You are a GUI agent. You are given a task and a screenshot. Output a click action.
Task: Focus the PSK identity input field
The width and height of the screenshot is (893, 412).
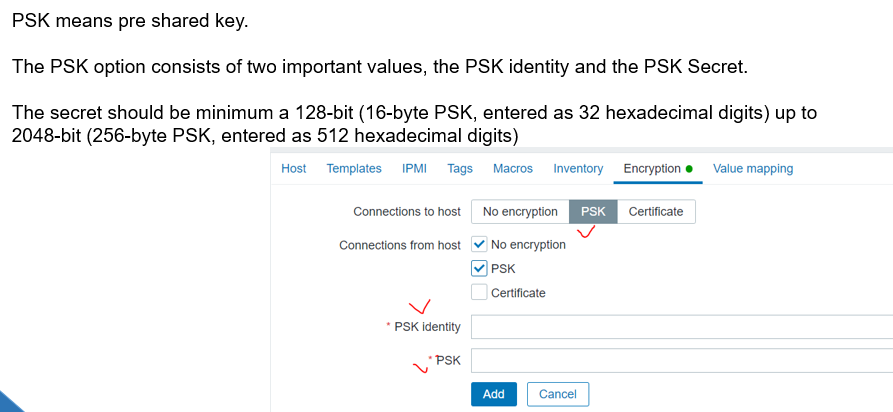pos(682,327)
